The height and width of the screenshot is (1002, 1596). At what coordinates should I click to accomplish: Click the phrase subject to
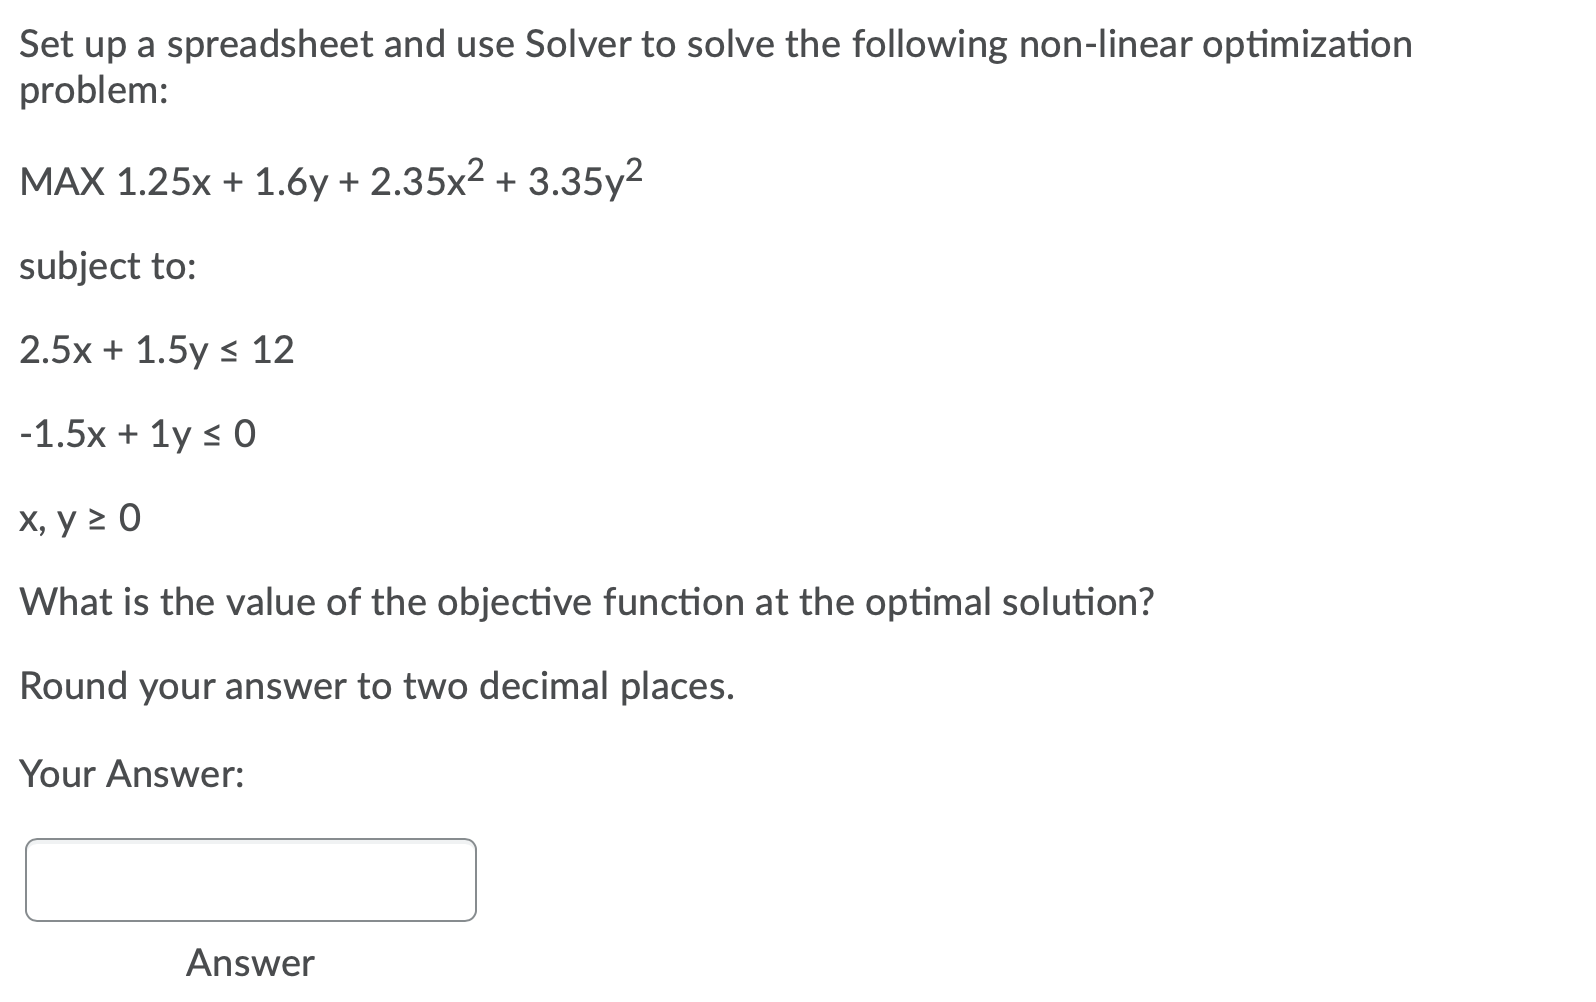click(x=105, y=265)
